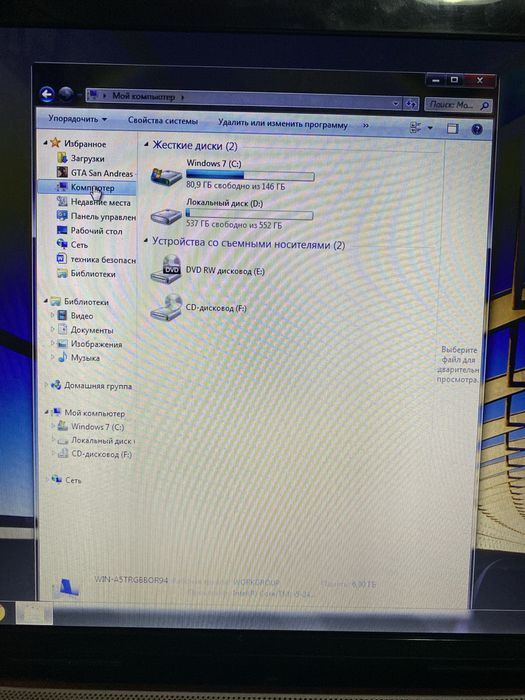The height and width of the screenshot is (700, 525).
Task: Click Мой компьютер breadcrumb
Action: click(x=143, y=96)
